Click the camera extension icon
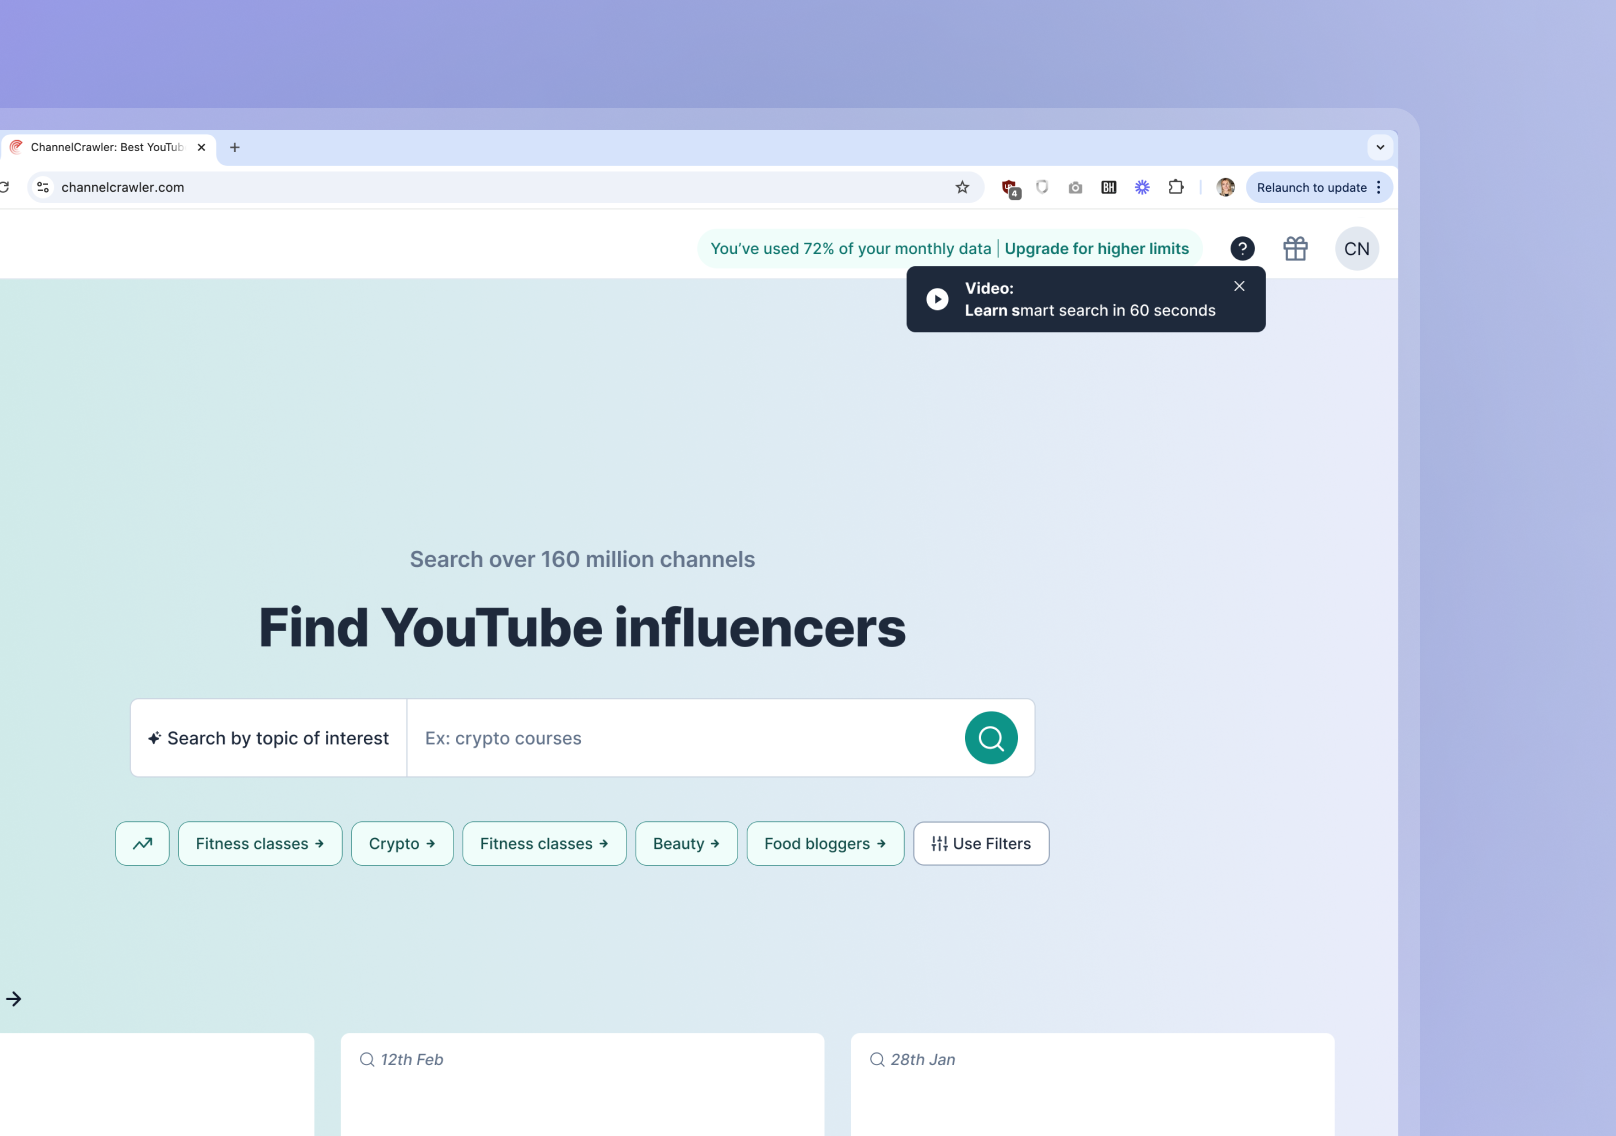 [1075, 187]
